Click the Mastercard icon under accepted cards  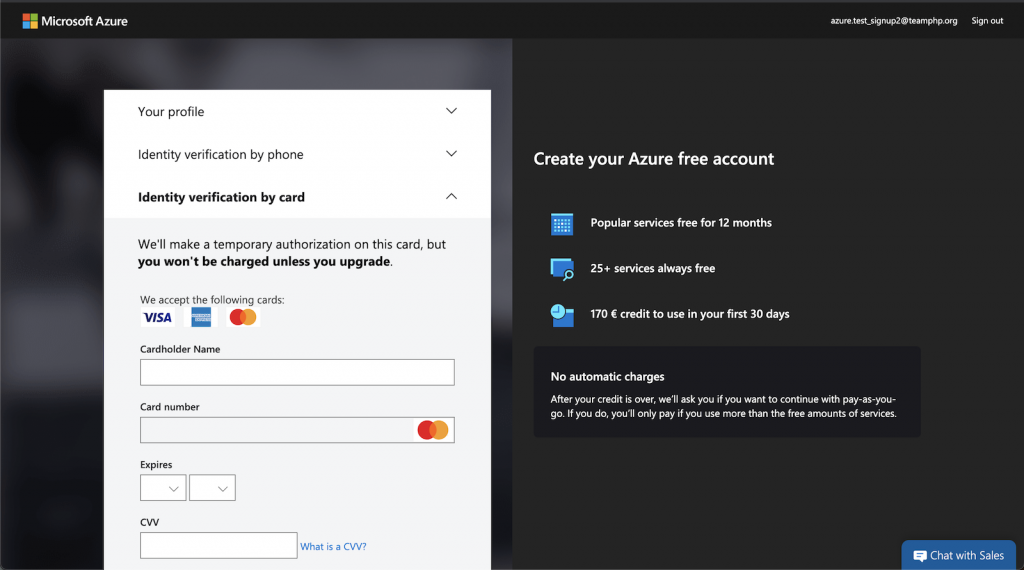click(x=243, y=317)
